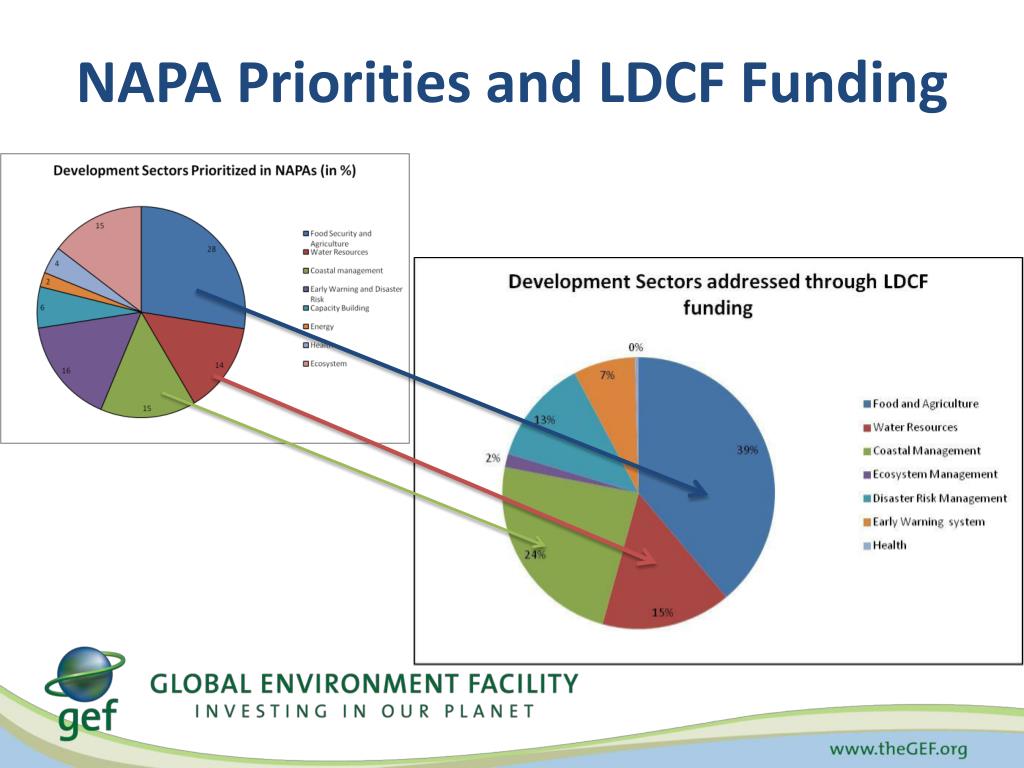The image size is (1024, 768).
Task: Click the blue Food and Agriculture legend swatch
Action: pos(867,404)
